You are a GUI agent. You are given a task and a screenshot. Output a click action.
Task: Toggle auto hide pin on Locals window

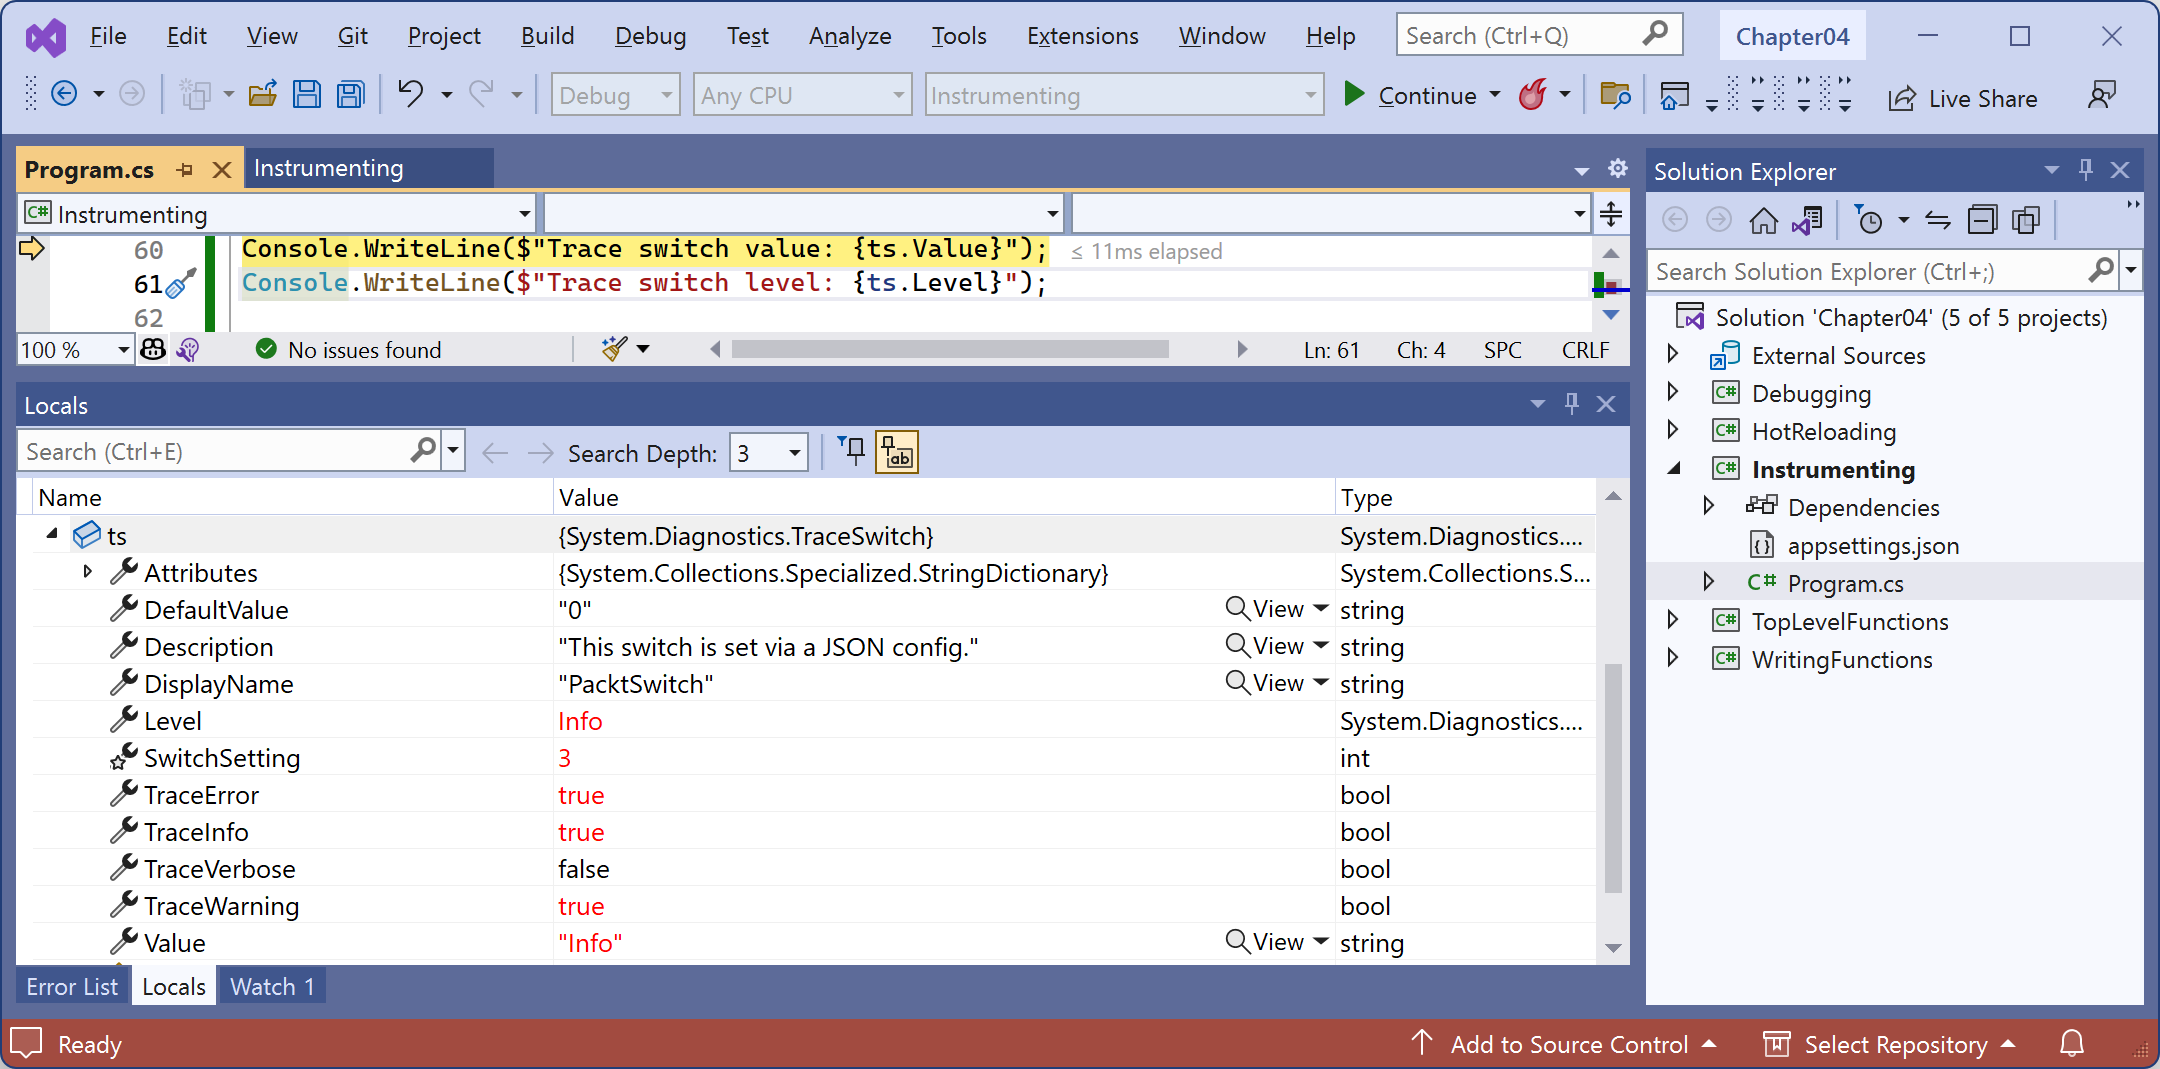click(x=1571, y=404)
